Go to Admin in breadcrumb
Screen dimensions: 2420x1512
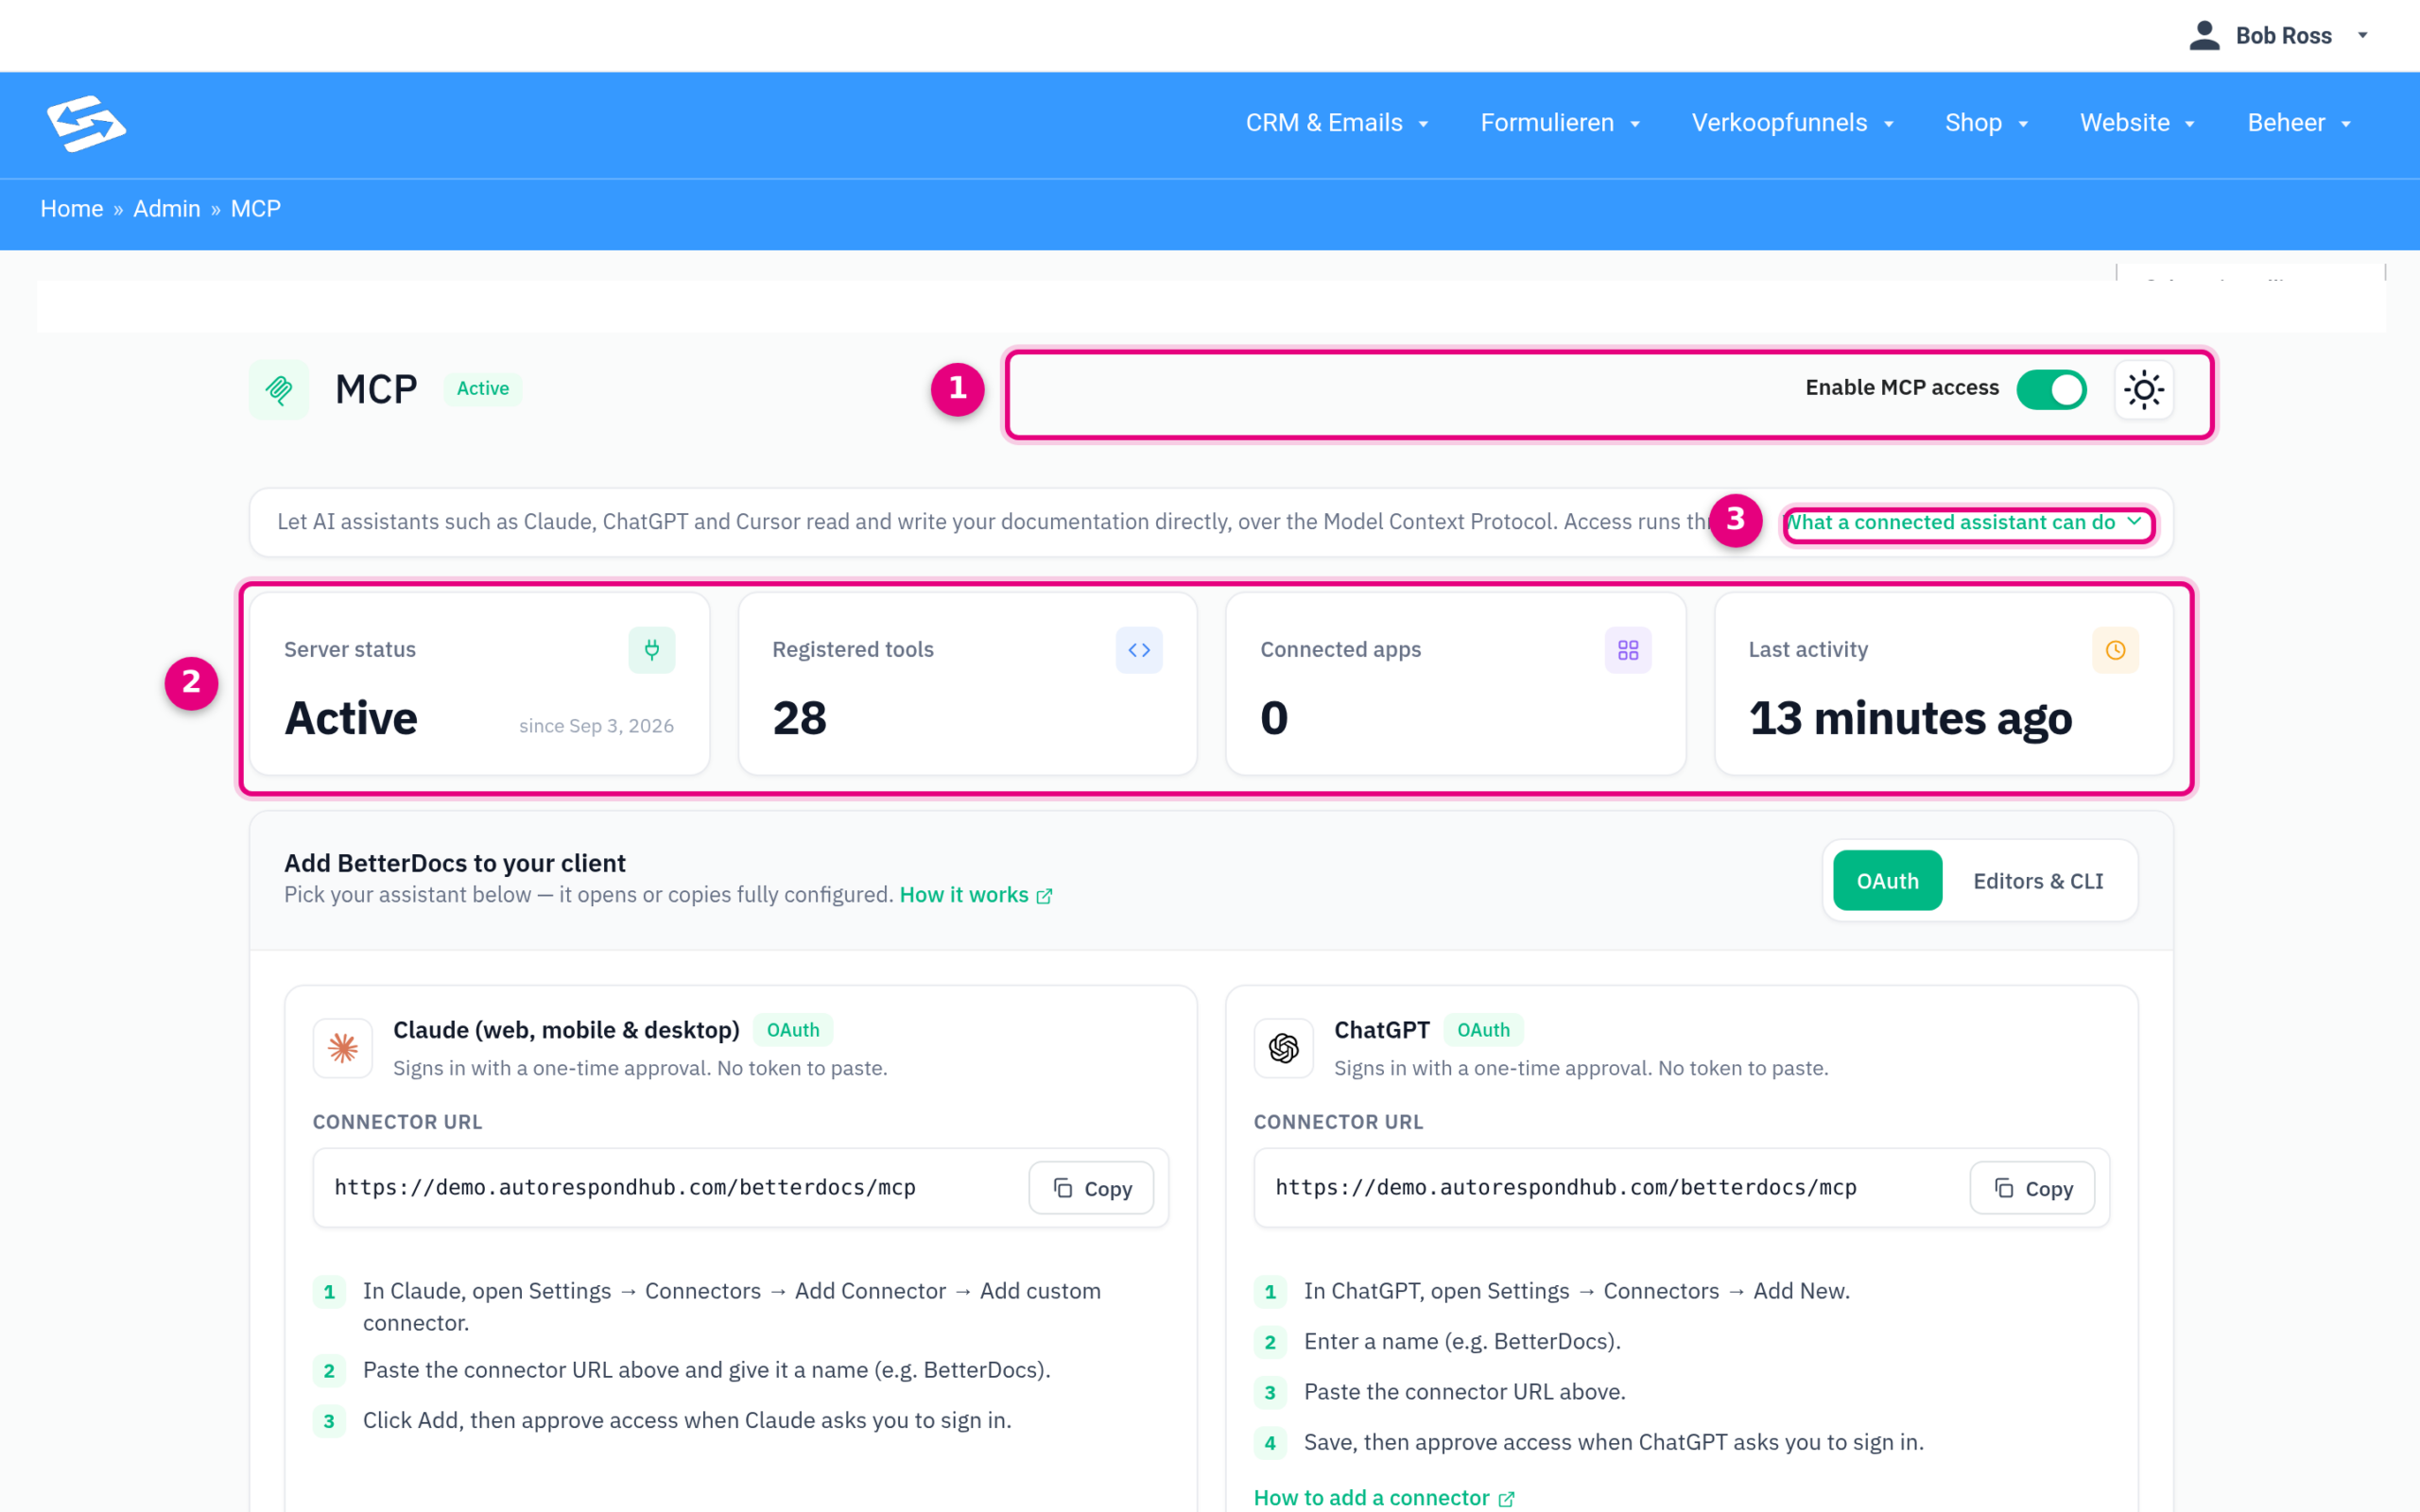(x=167, y=209)
